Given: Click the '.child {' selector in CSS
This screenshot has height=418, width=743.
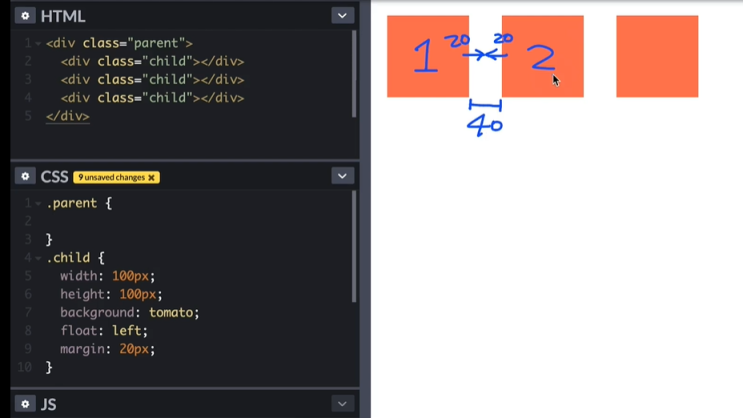Looking at the screenshot, I should click(x=75, y=258).
